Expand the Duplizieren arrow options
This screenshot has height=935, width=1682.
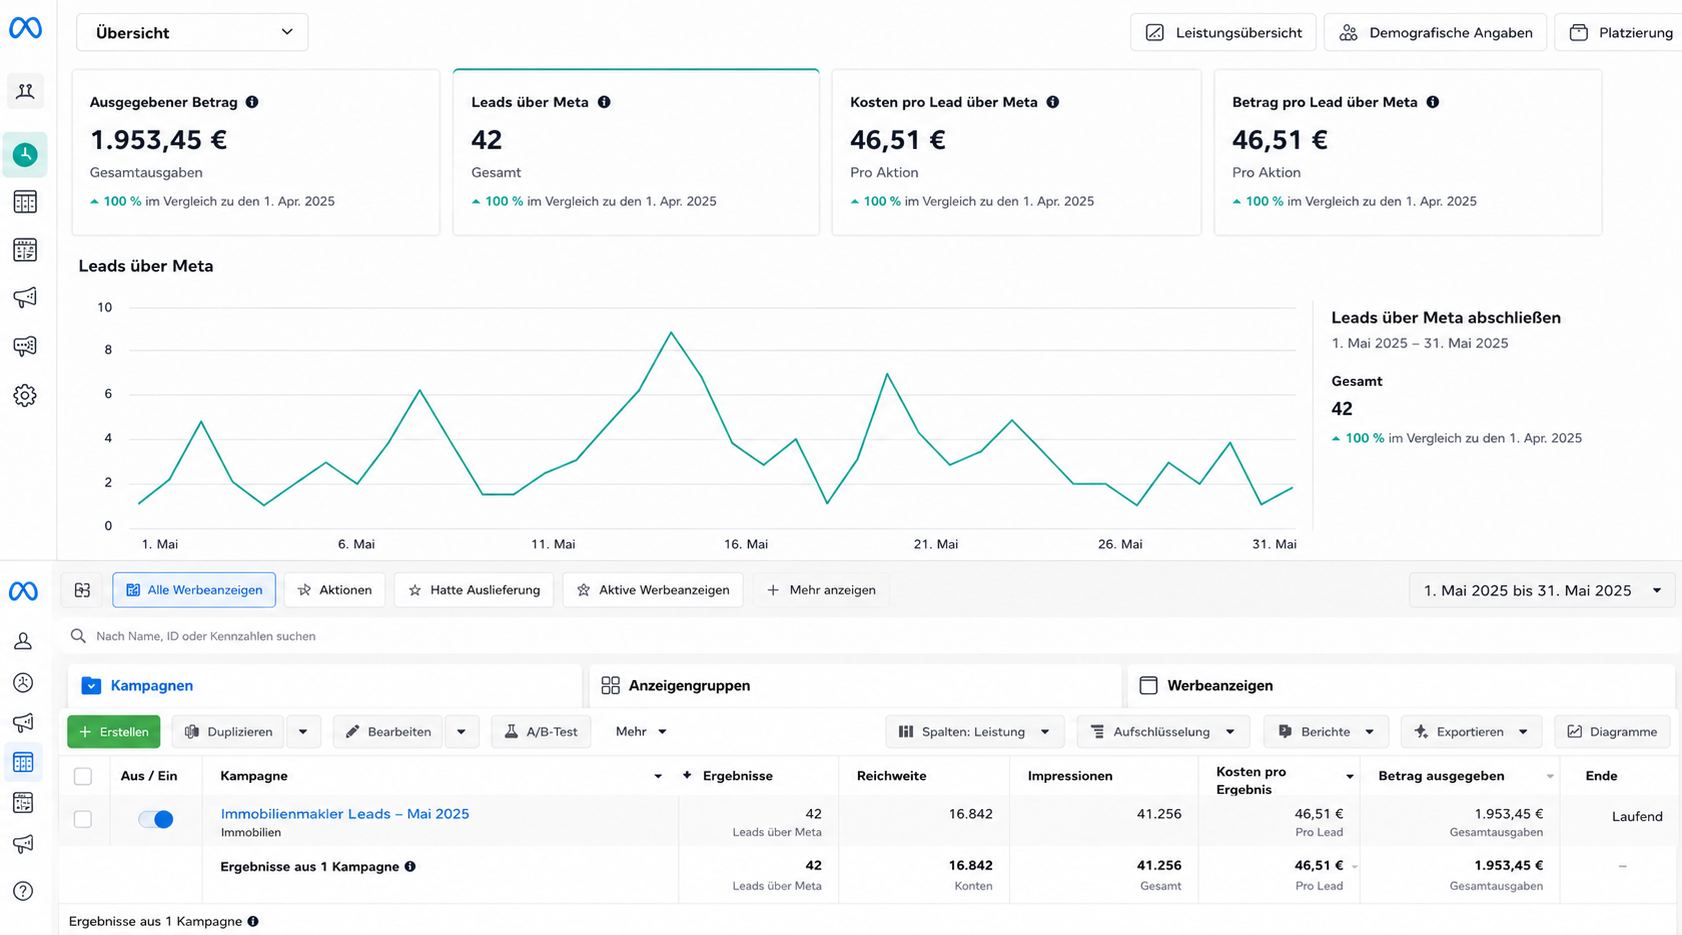[303, 732]
